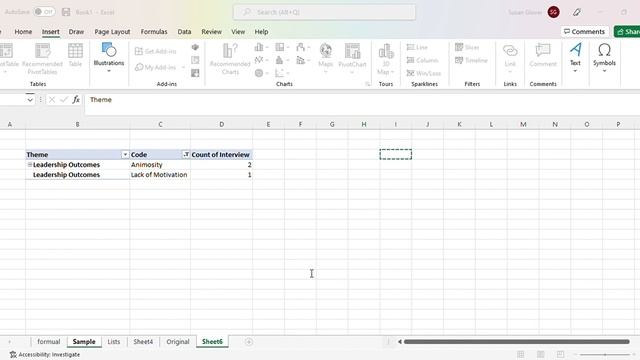Select the Count of Interview header
This screenshot has height=360, width=640.
pos(221,155)
